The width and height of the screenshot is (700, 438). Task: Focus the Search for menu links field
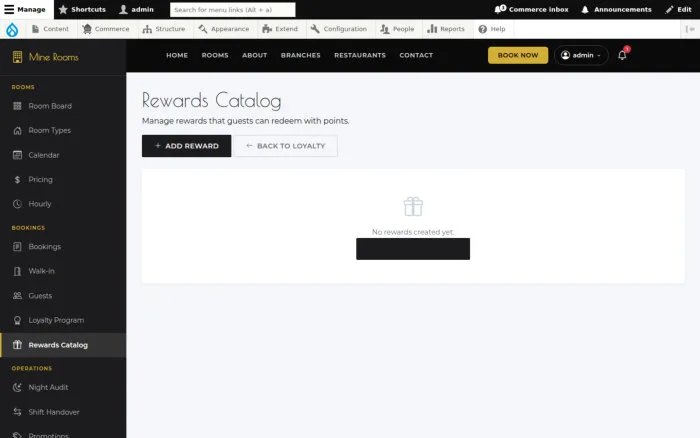(233, 9)
